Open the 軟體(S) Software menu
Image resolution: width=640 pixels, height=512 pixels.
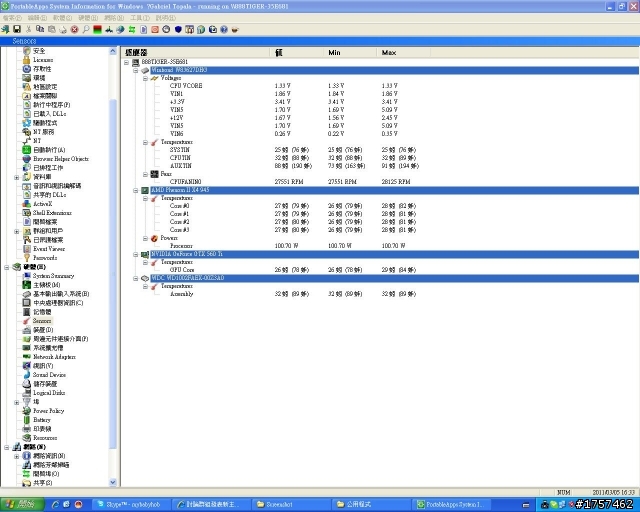62,18
